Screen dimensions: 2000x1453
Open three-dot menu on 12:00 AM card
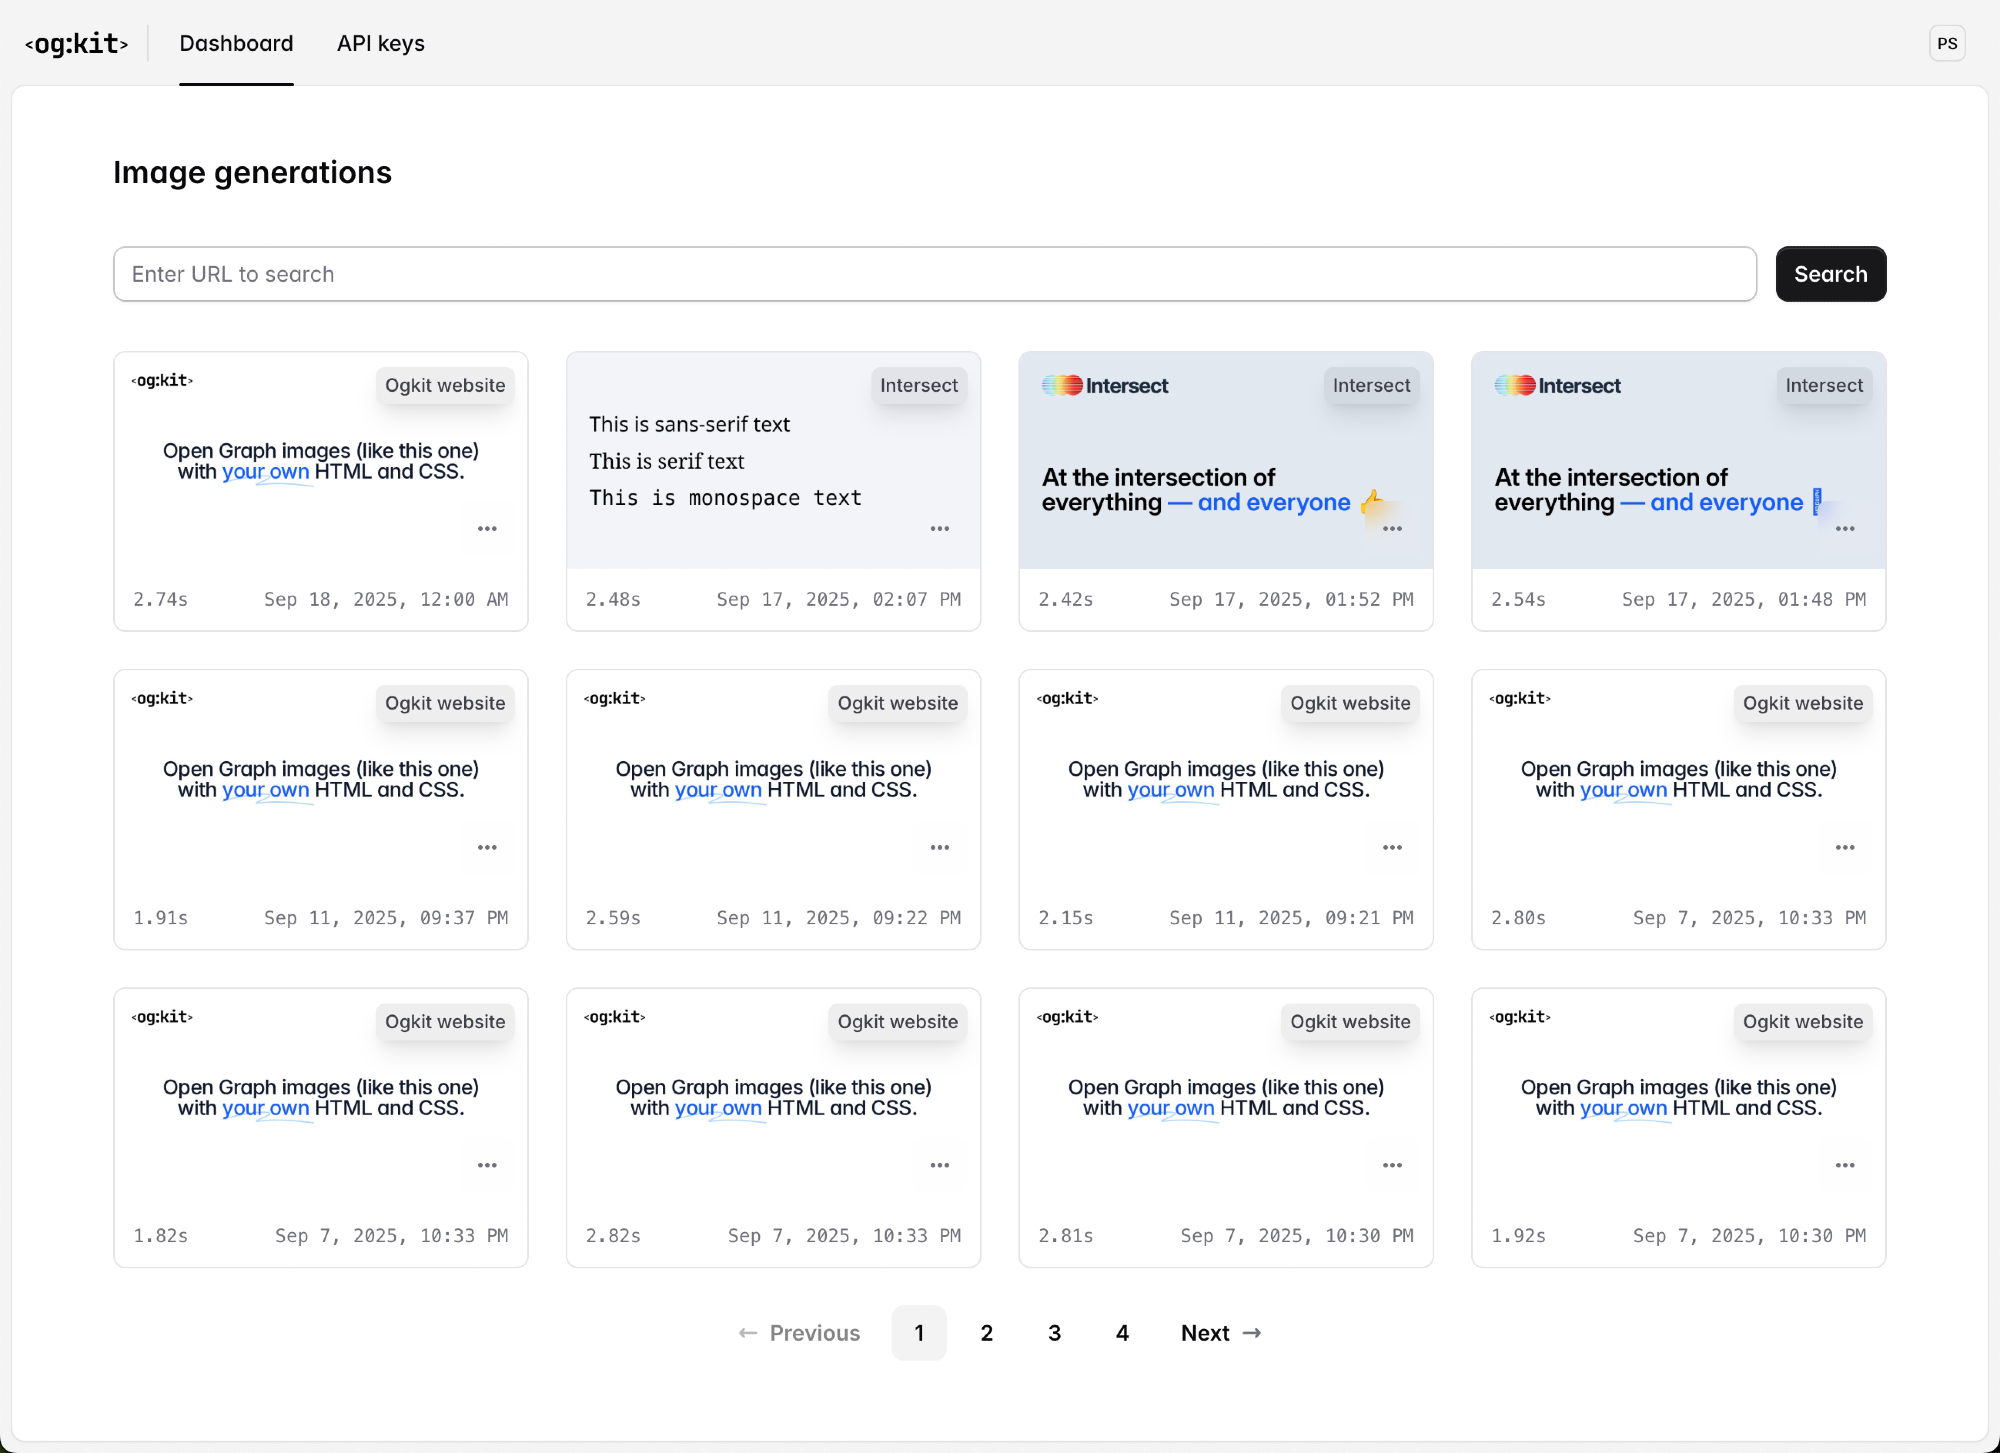[x=487, y=529]
